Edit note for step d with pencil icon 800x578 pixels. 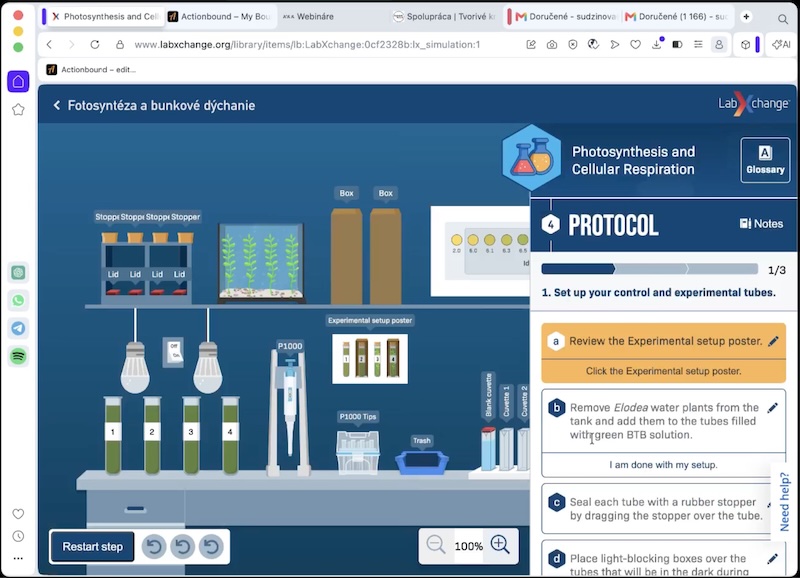coord(772,559)
